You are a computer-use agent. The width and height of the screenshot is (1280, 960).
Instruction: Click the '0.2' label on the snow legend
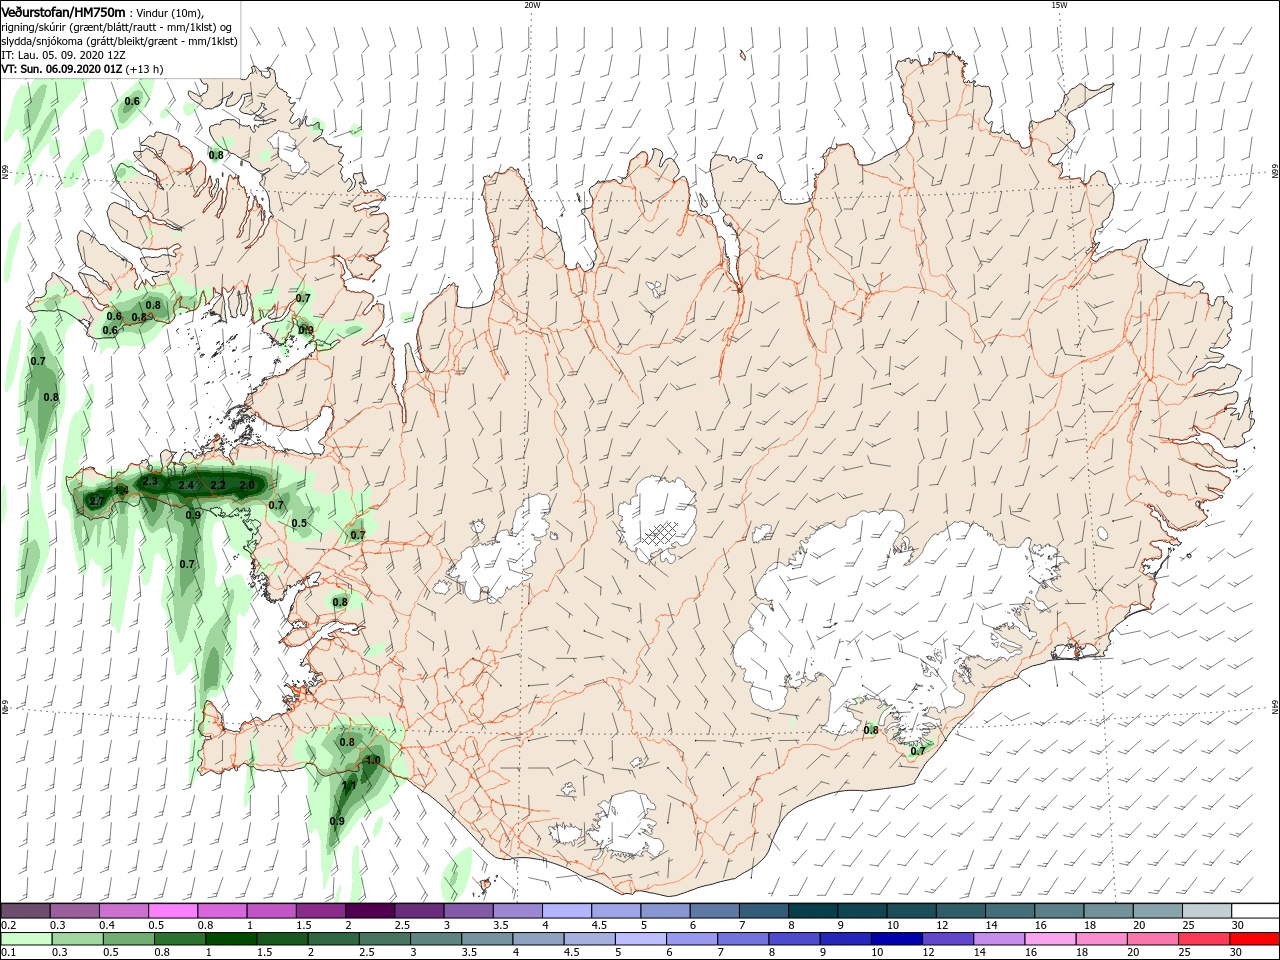(x=8, y=925)
